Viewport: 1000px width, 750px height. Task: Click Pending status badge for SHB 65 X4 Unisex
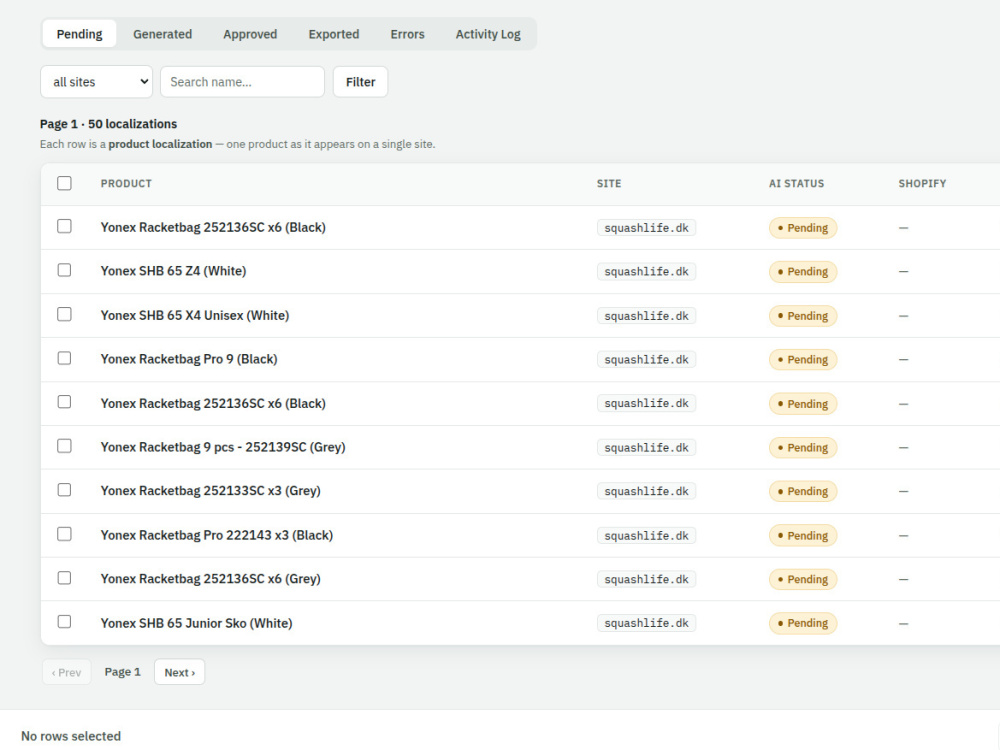(x=802, y=316)
